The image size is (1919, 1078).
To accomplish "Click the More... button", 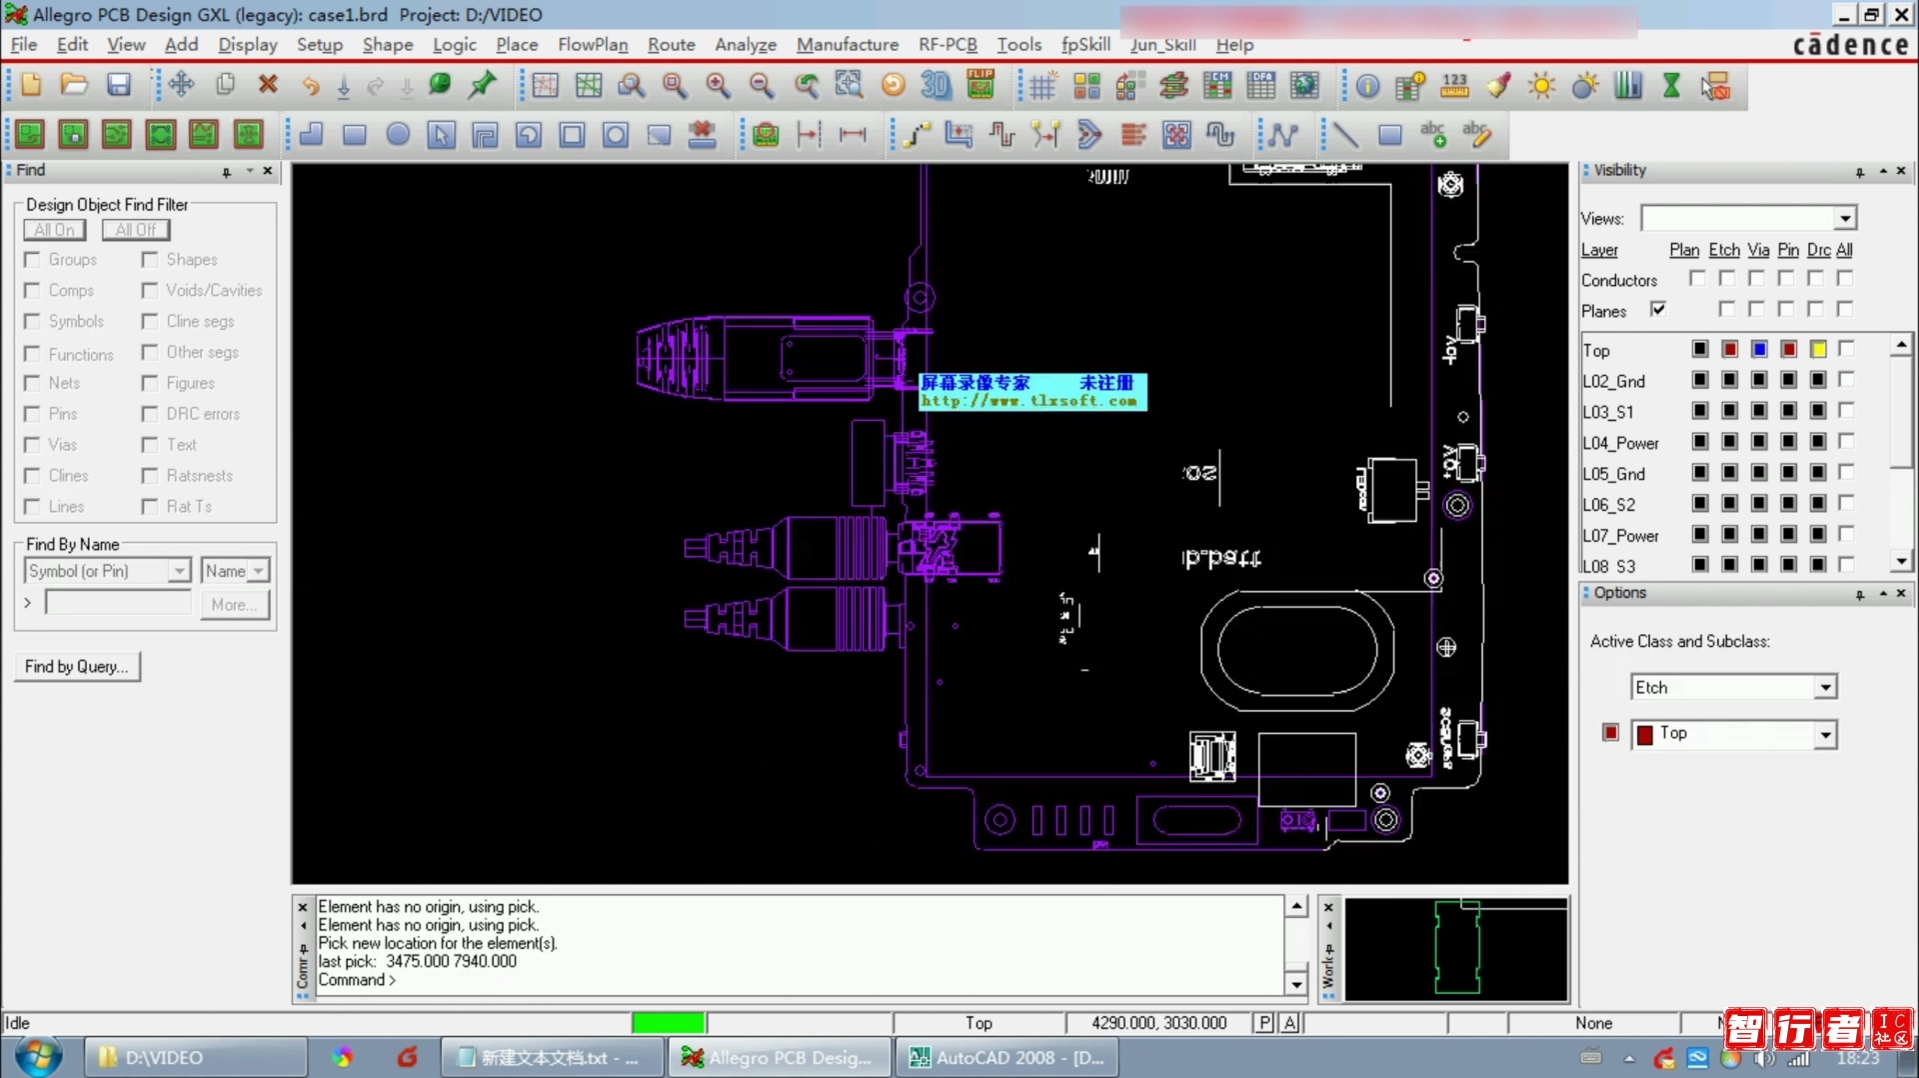I will click(234, 605).
